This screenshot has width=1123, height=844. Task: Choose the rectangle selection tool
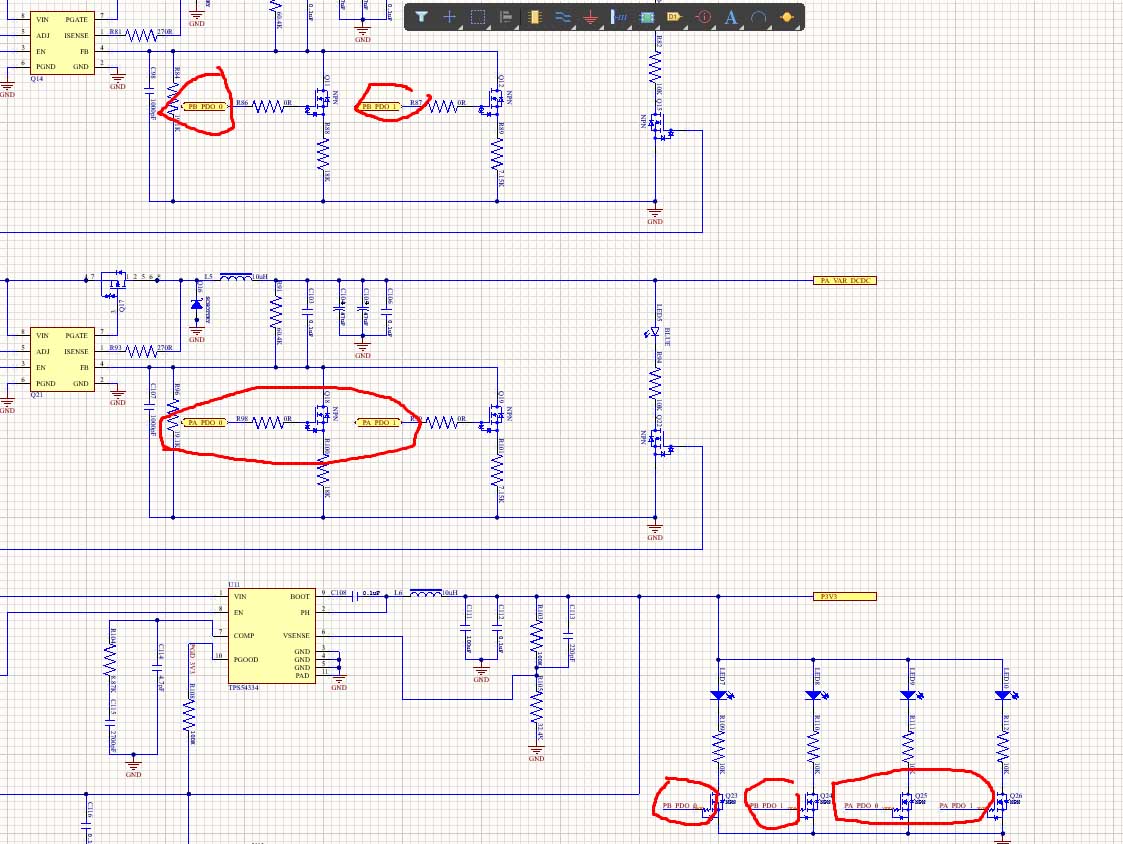pyautogui.click(x=478, y=17)
